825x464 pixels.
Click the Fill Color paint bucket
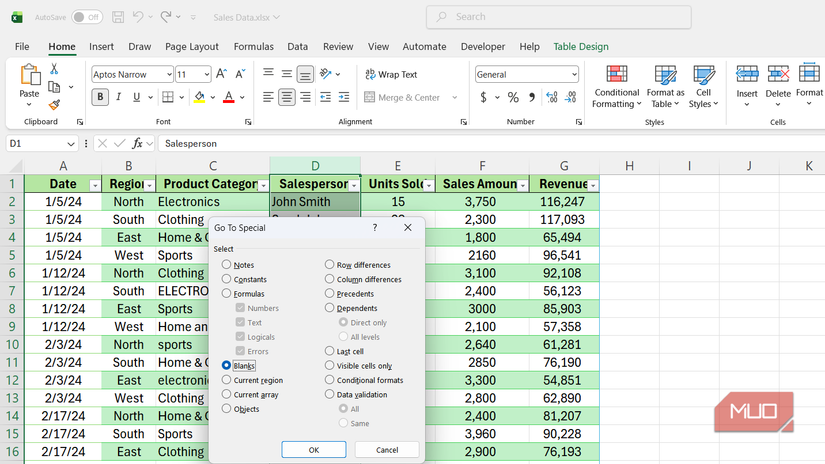(199, 97)
